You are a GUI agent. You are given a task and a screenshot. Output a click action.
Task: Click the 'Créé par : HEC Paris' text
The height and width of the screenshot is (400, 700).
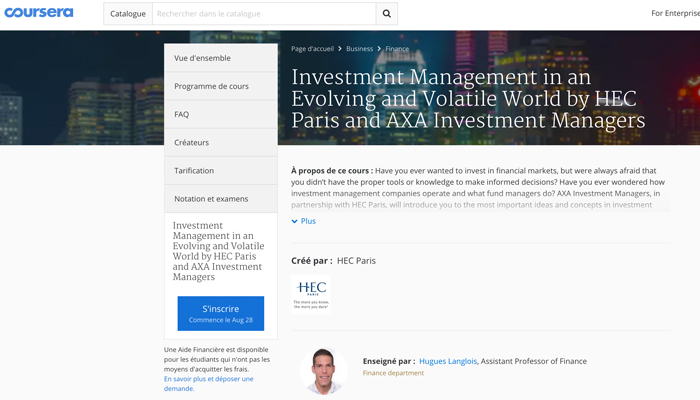(x=333, y=261)
